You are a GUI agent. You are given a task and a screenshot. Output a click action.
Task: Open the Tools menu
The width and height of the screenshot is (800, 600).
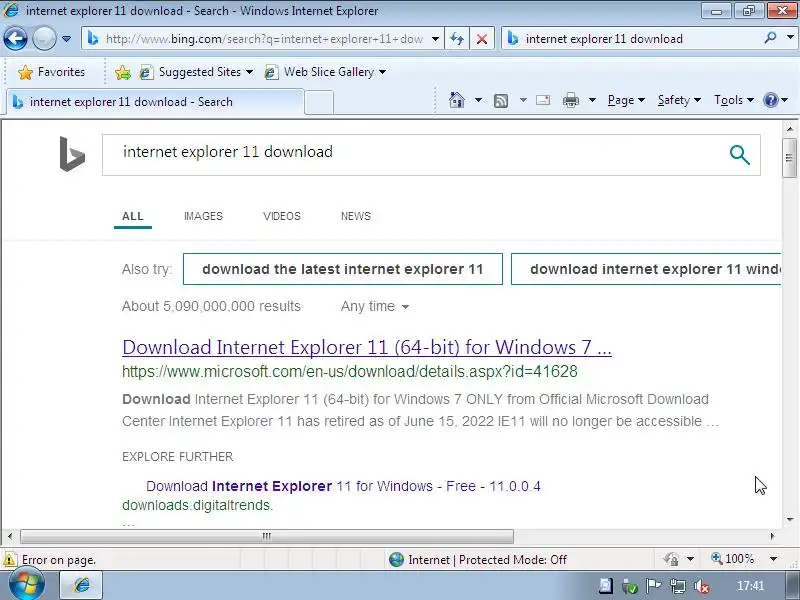pos(734,100)
